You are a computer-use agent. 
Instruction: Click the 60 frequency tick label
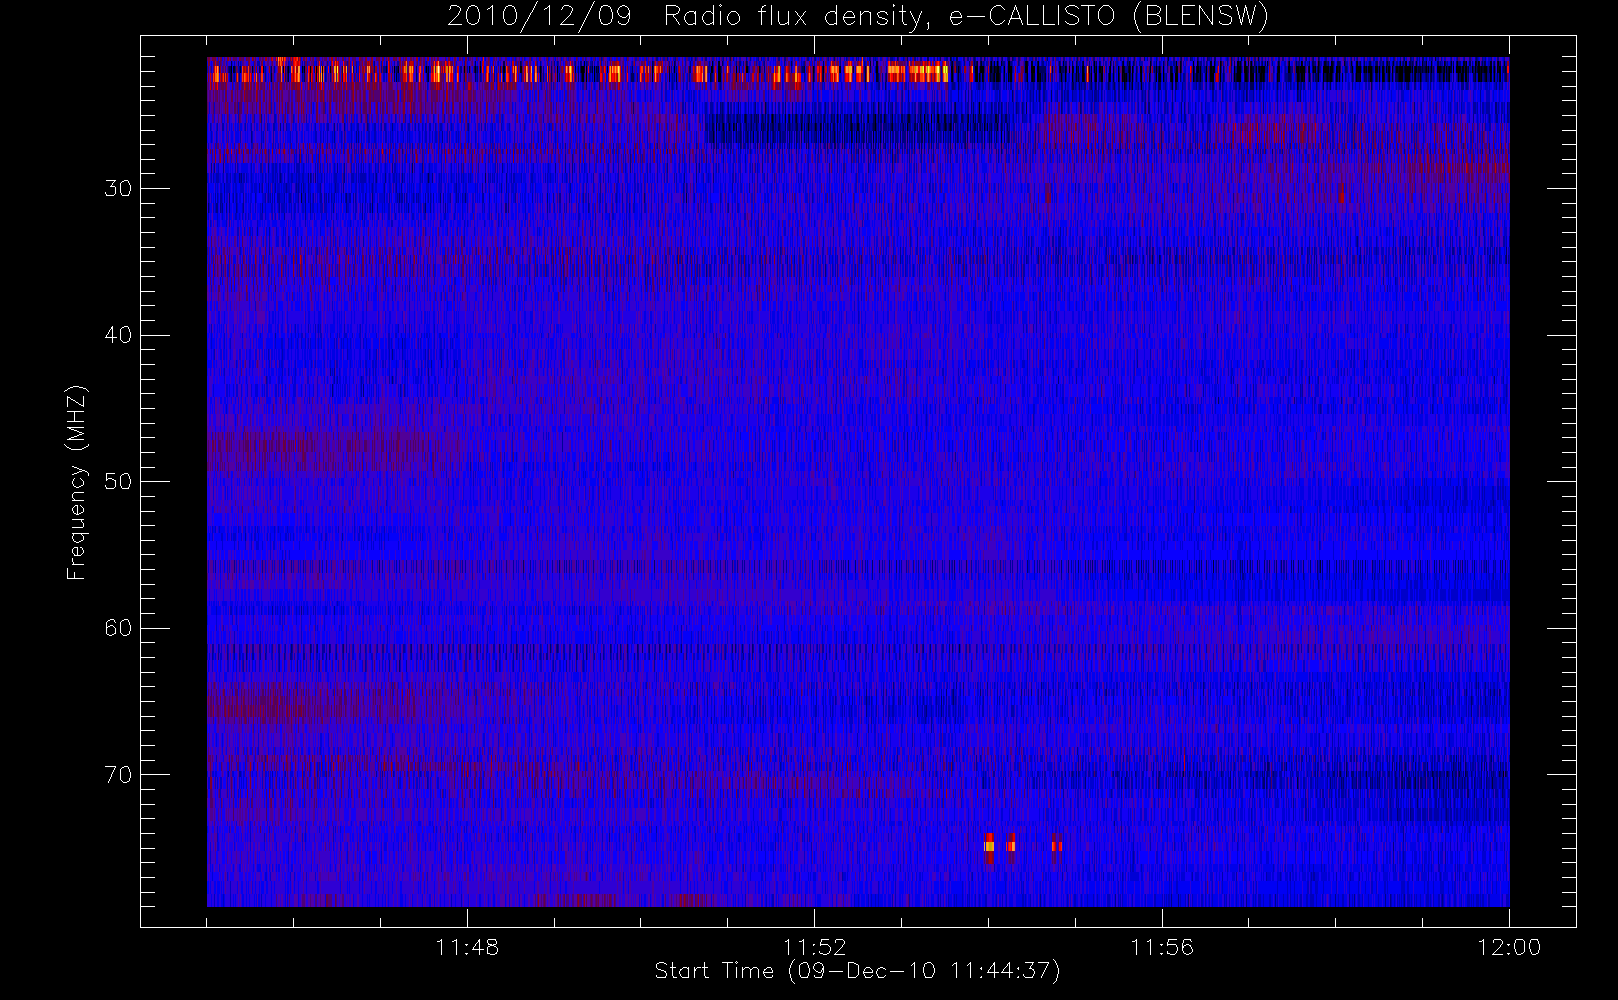118,628
